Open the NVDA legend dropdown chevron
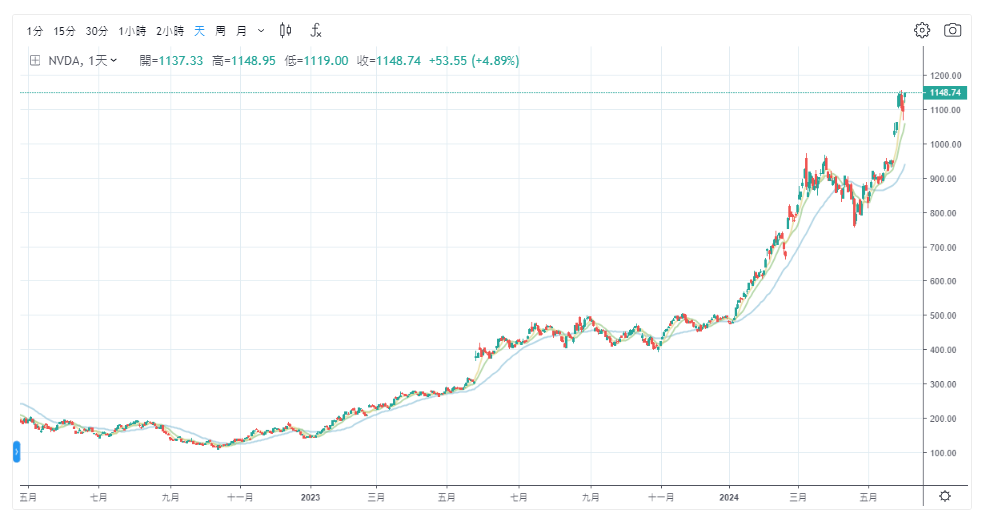This screenshot has height=519, width=982. click(113, 61)
